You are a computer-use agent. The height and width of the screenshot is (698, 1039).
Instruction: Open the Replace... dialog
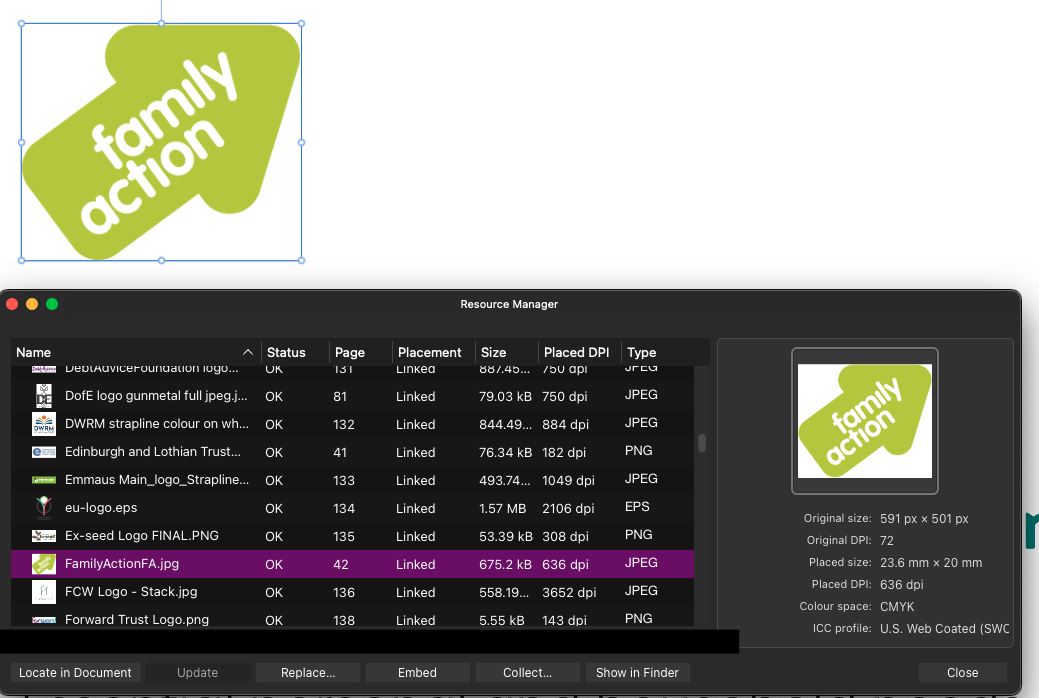click(308, 672)
